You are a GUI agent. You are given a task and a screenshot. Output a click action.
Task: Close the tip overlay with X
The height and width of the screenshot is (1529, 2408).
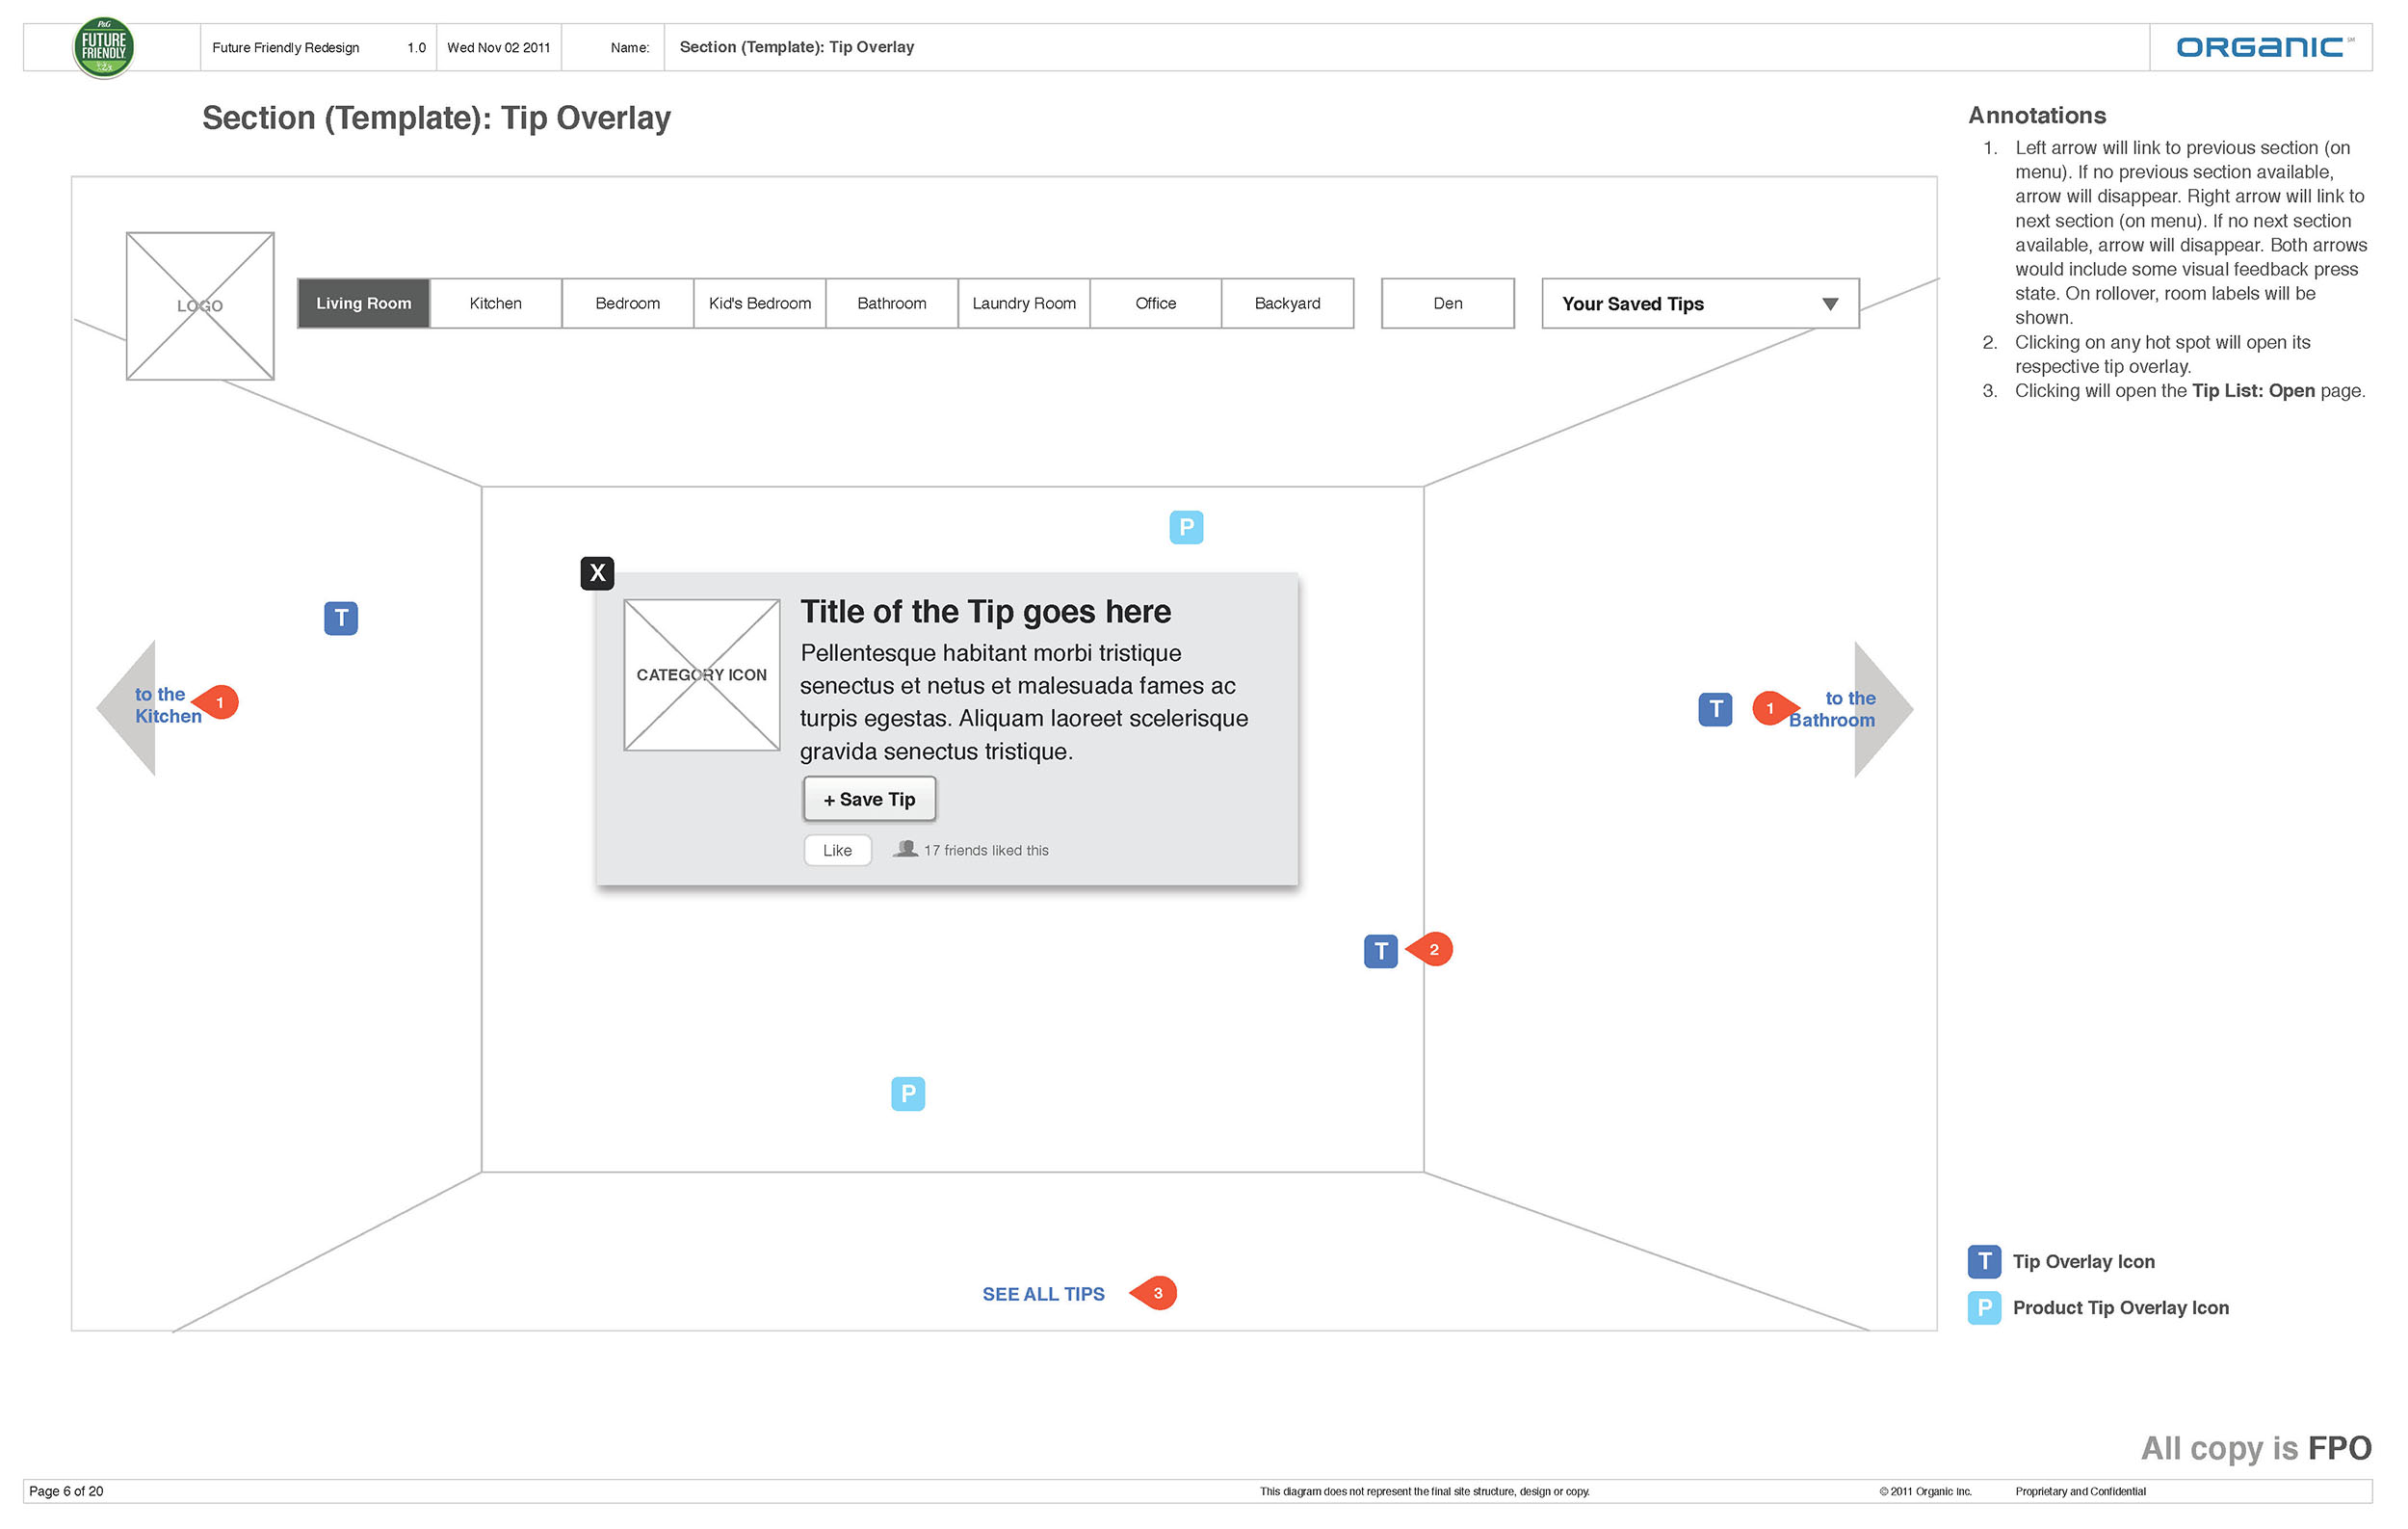pyautogui.click(x=597, y=573)
